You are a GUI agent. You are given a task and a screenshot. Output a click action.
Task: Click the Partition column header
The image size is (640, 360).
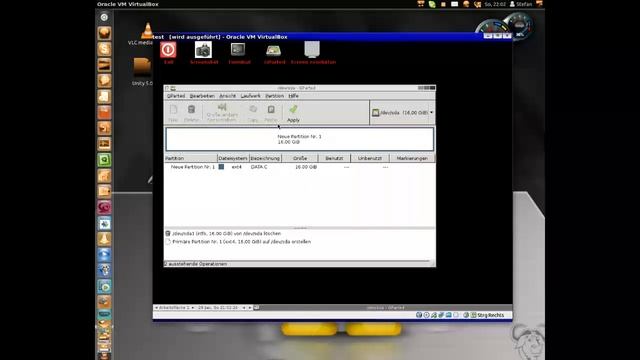191,158
